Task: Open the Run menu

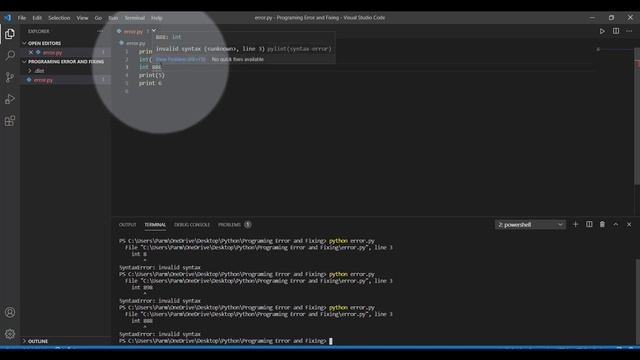Action: click(113, 18)
